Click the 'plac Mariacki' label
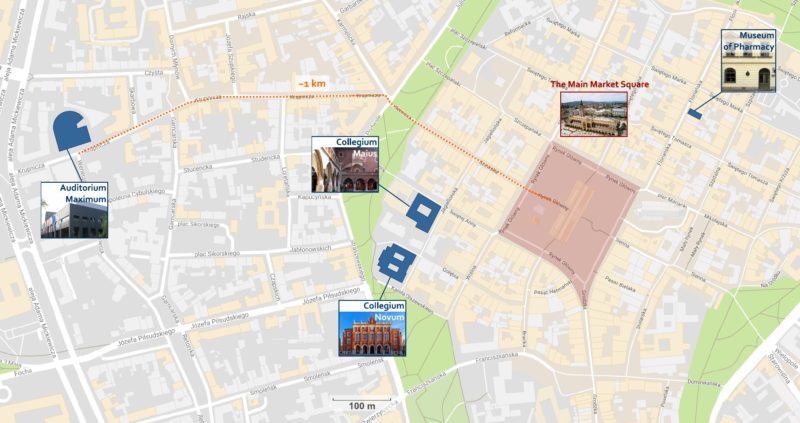 pyautogui.click(x=671, y=199)
